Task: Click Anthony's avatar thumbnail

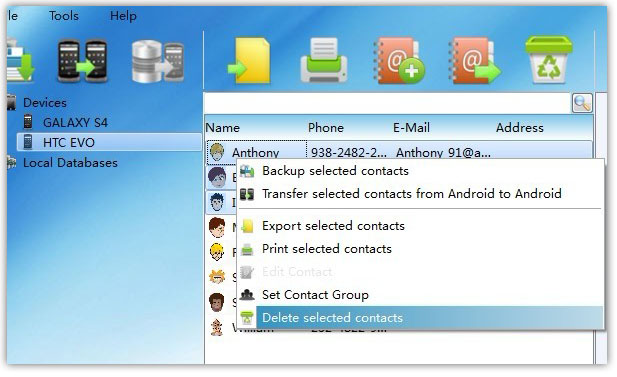Action: pos(217,152)
